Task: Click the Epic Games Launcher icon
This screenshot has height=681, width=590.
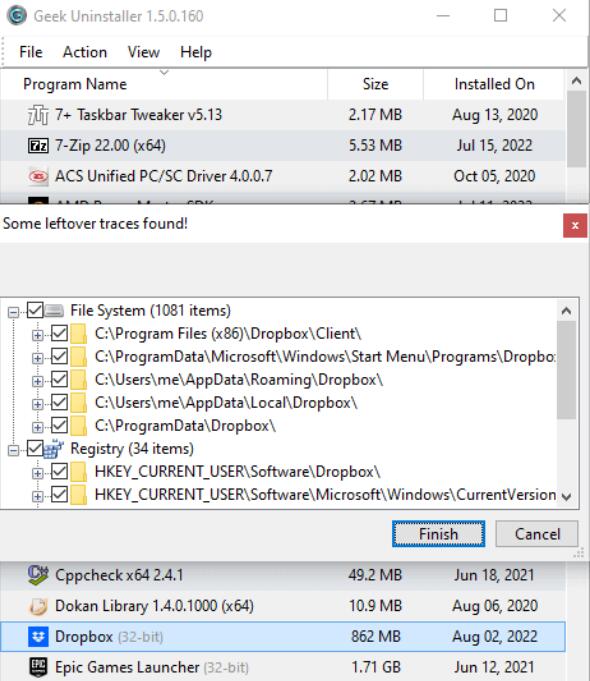Action: [x=38, y=667]
